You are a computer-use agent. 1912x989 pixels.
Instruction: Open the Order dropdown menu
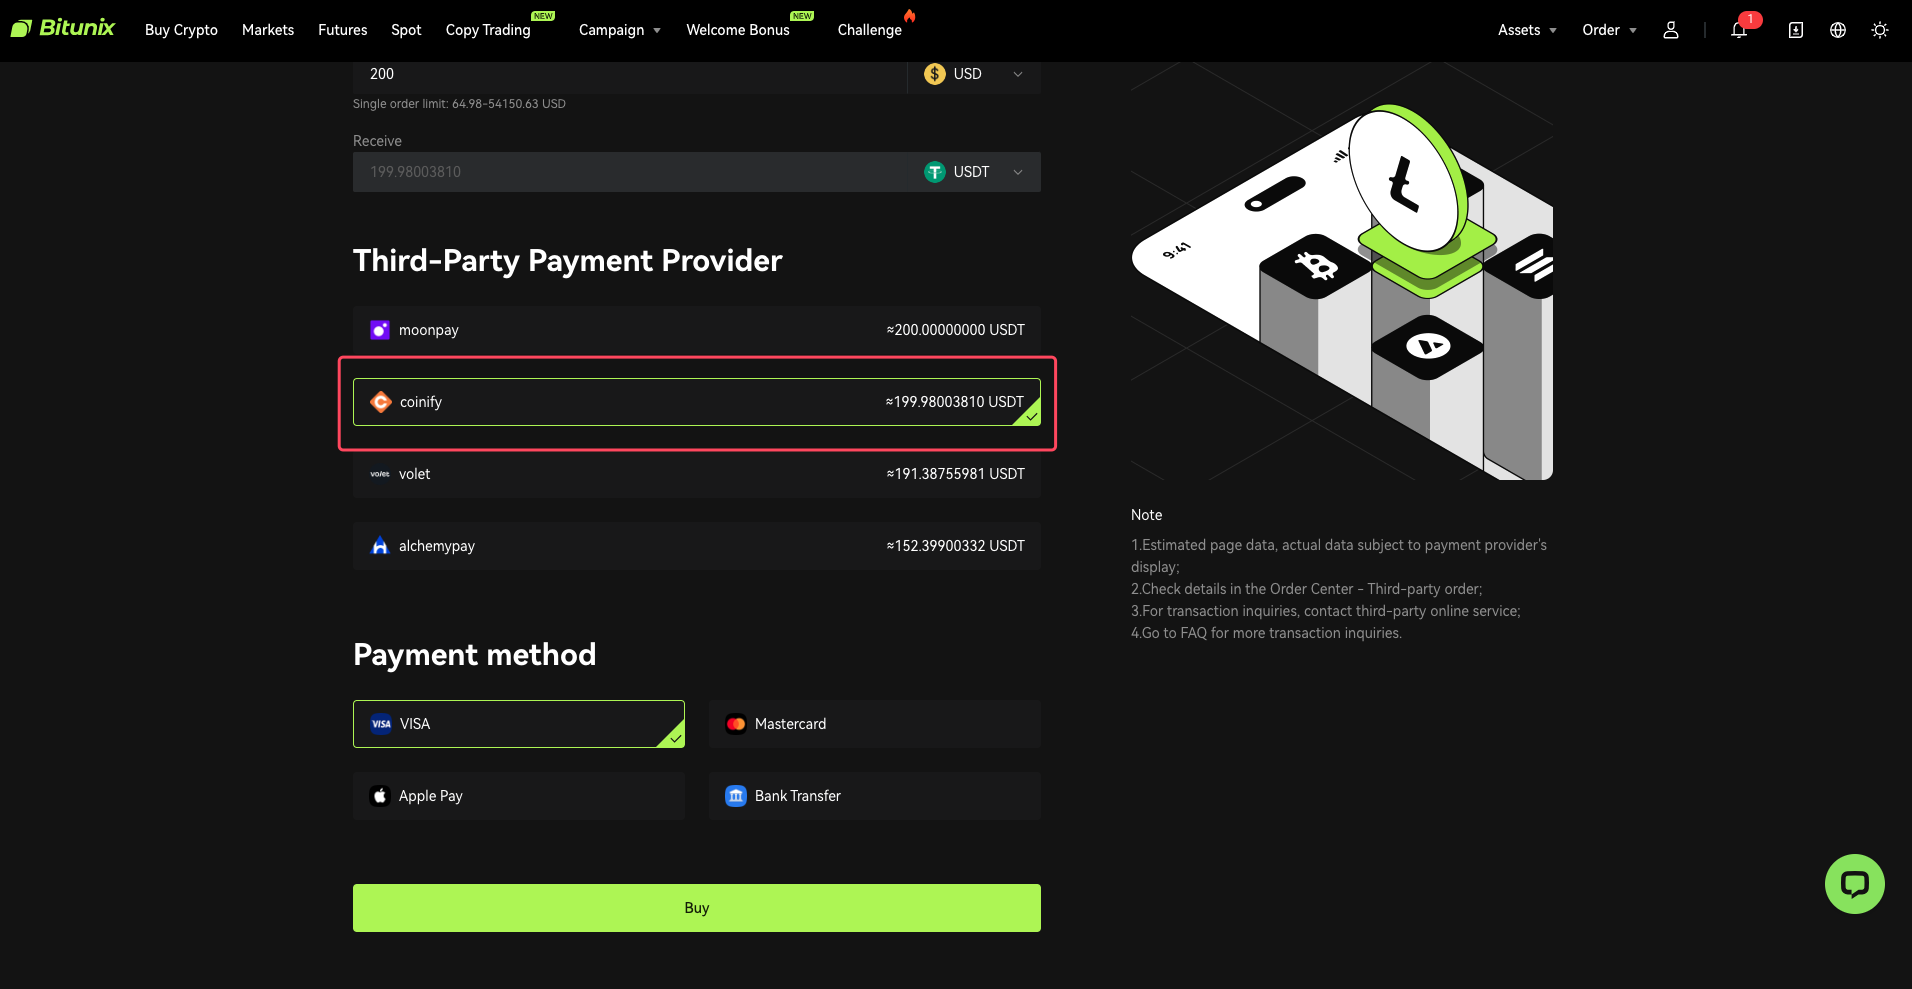(1609, 30)
